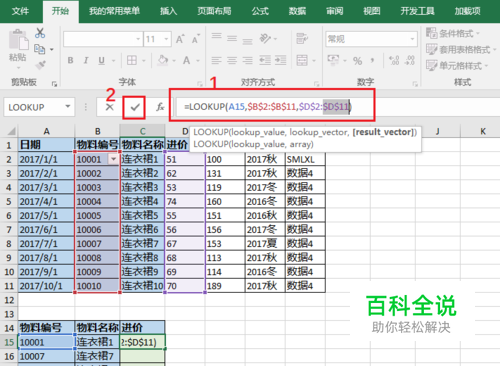Open the font name dropdown
500x366 pixels.
[x=138, y=39]
